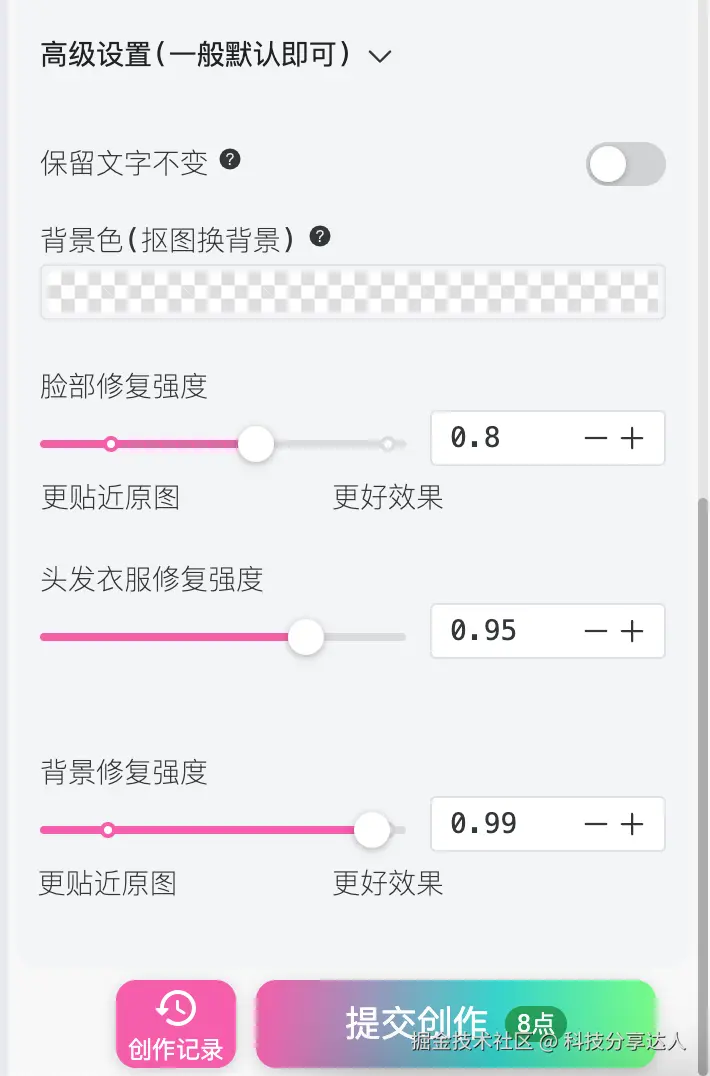Image resolution: width=710 pixels, height=1076 pixels.
Task: Click the help icon beside 背景色(抠图换背景)
Action: [x=318, y=237]
